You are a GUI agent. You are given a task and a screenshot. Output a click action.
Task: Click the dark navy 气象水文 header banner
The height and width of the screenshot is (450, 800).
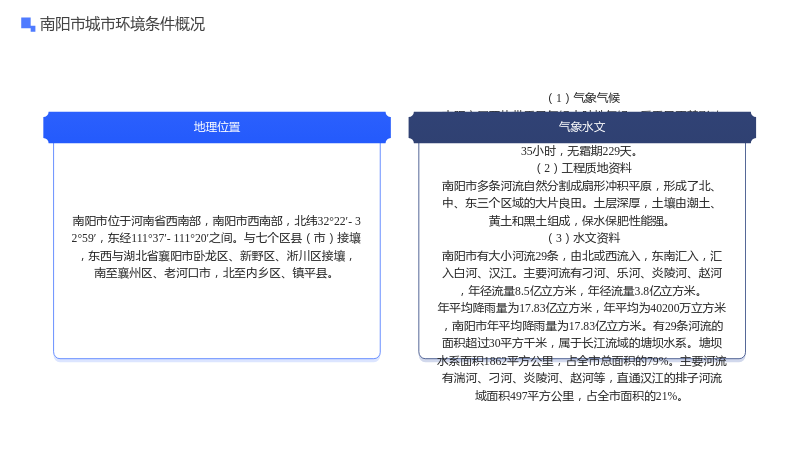(x=582, y=127)
